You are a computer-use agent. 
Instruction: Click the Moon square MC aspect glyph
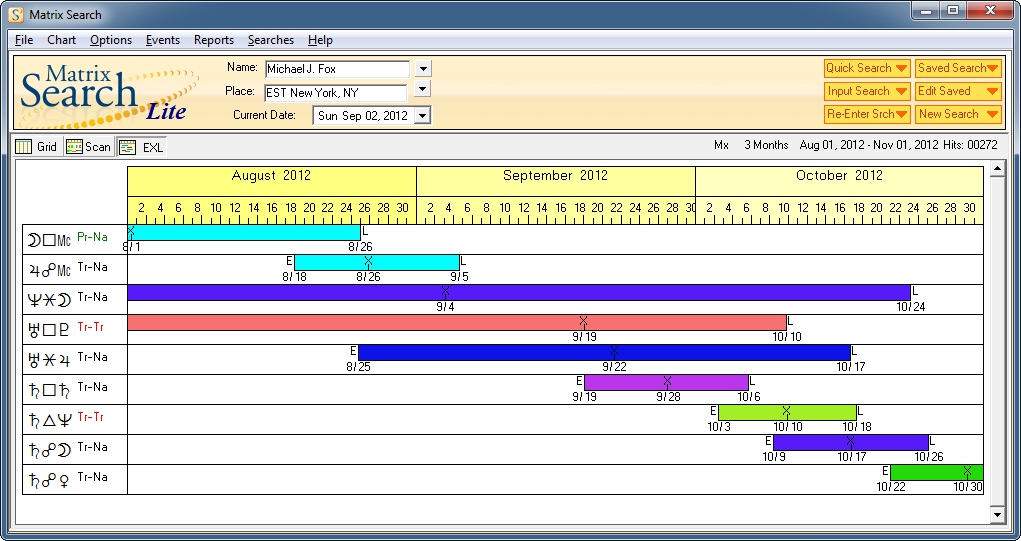point(49,240)
